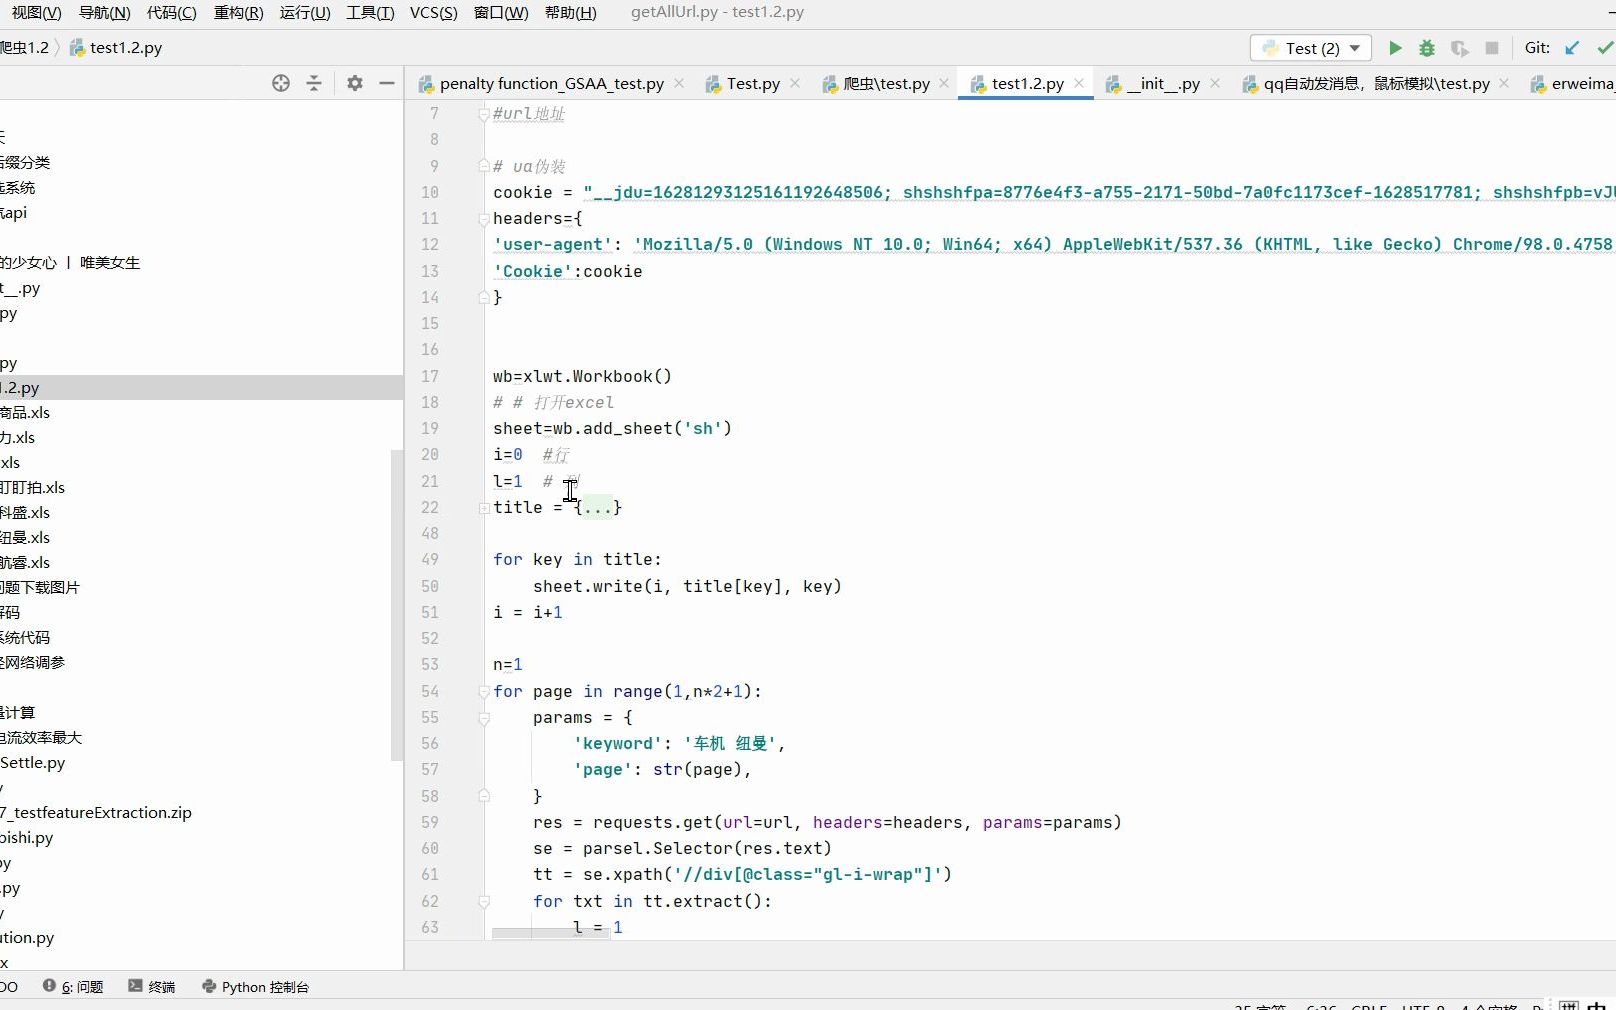Viewport: 1616px width, 1010px height.
Task: Open 6: 问题 problems tool window
Action: pyautogui.click(x=74, y=987)
